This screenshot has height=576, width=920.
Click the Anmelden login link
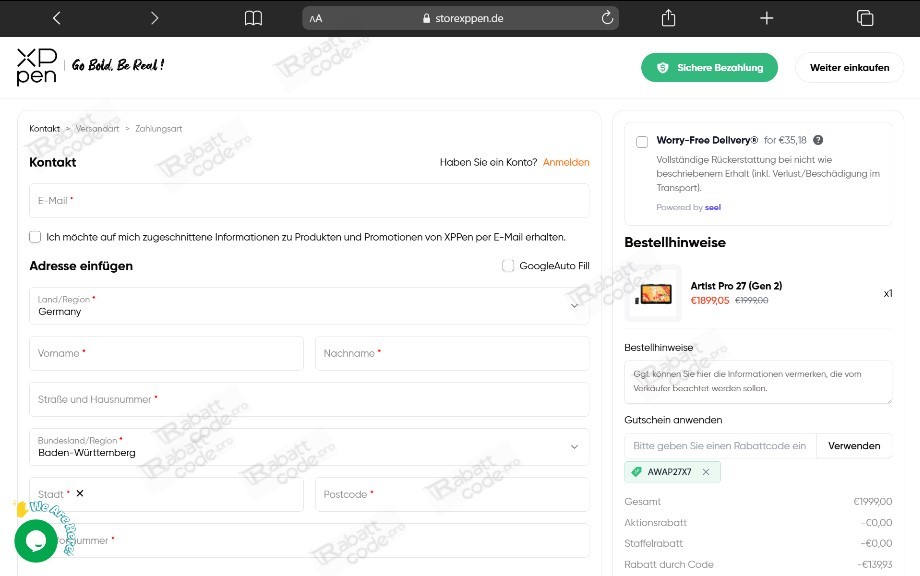point(566,162)
